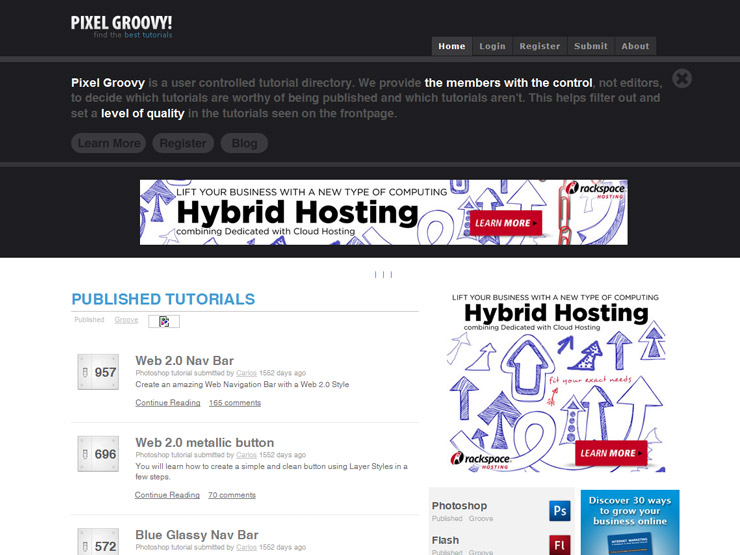Select Published under Photoshop category
Viewport: 740px width, 555px height.
pos(447,519)
